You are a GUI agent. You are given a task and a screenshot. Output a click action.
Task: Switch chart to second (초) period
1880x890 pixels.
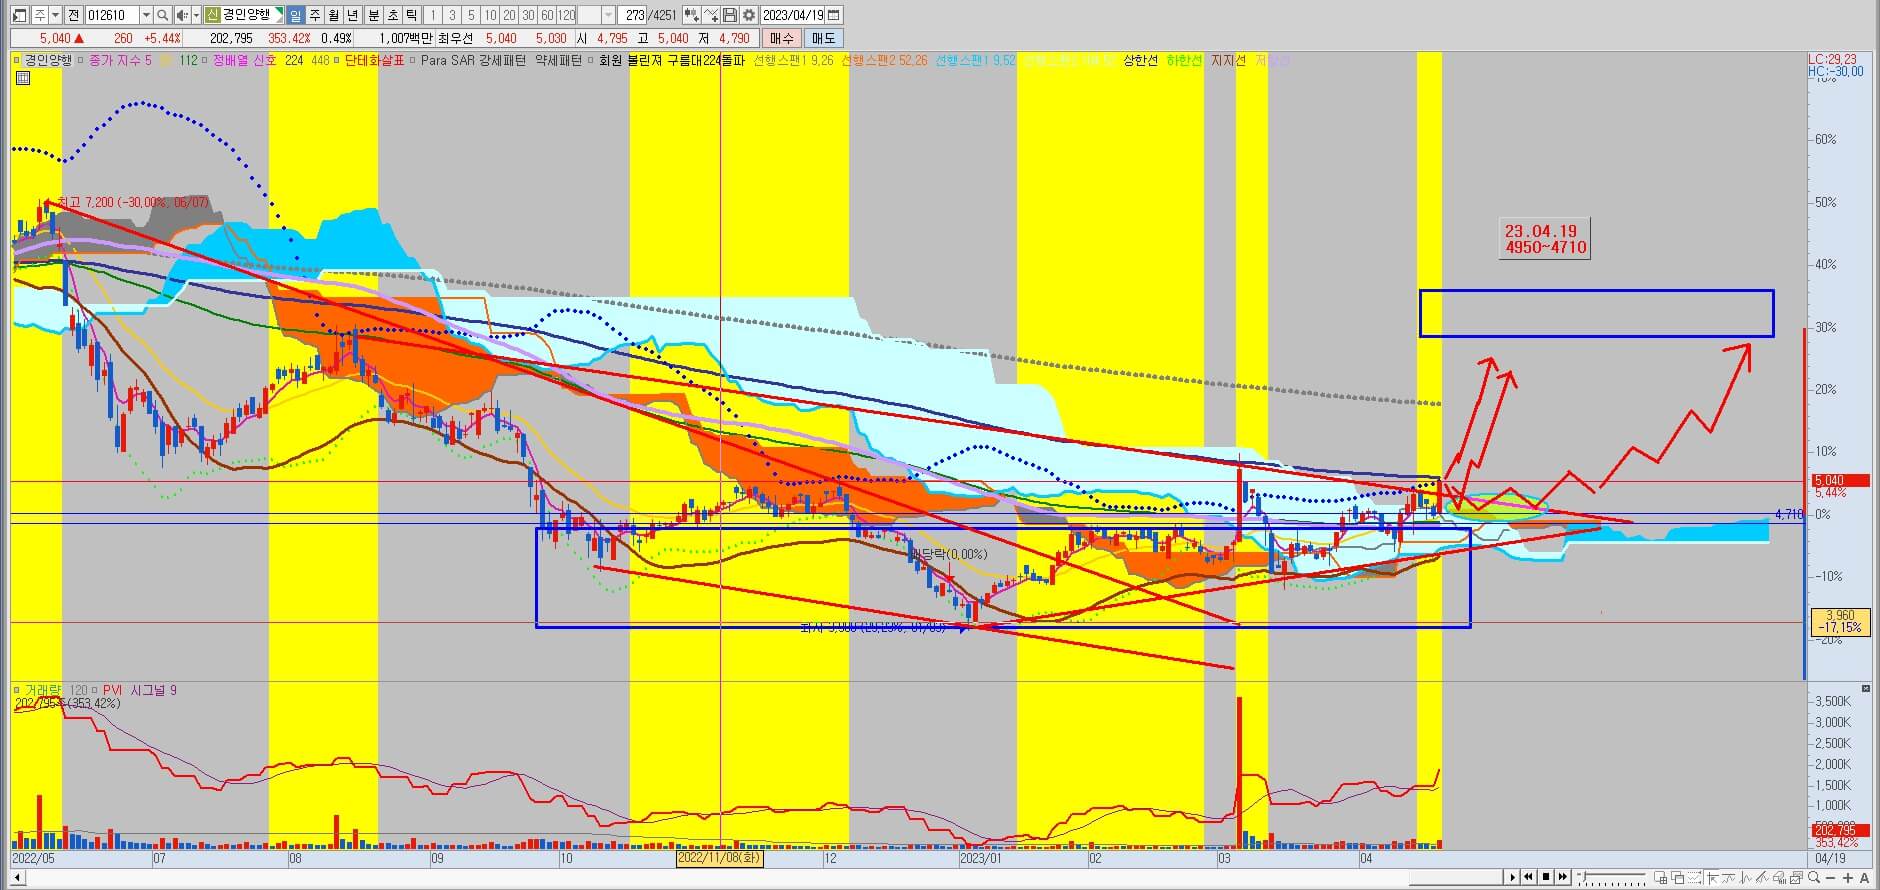tap(392, 15)
